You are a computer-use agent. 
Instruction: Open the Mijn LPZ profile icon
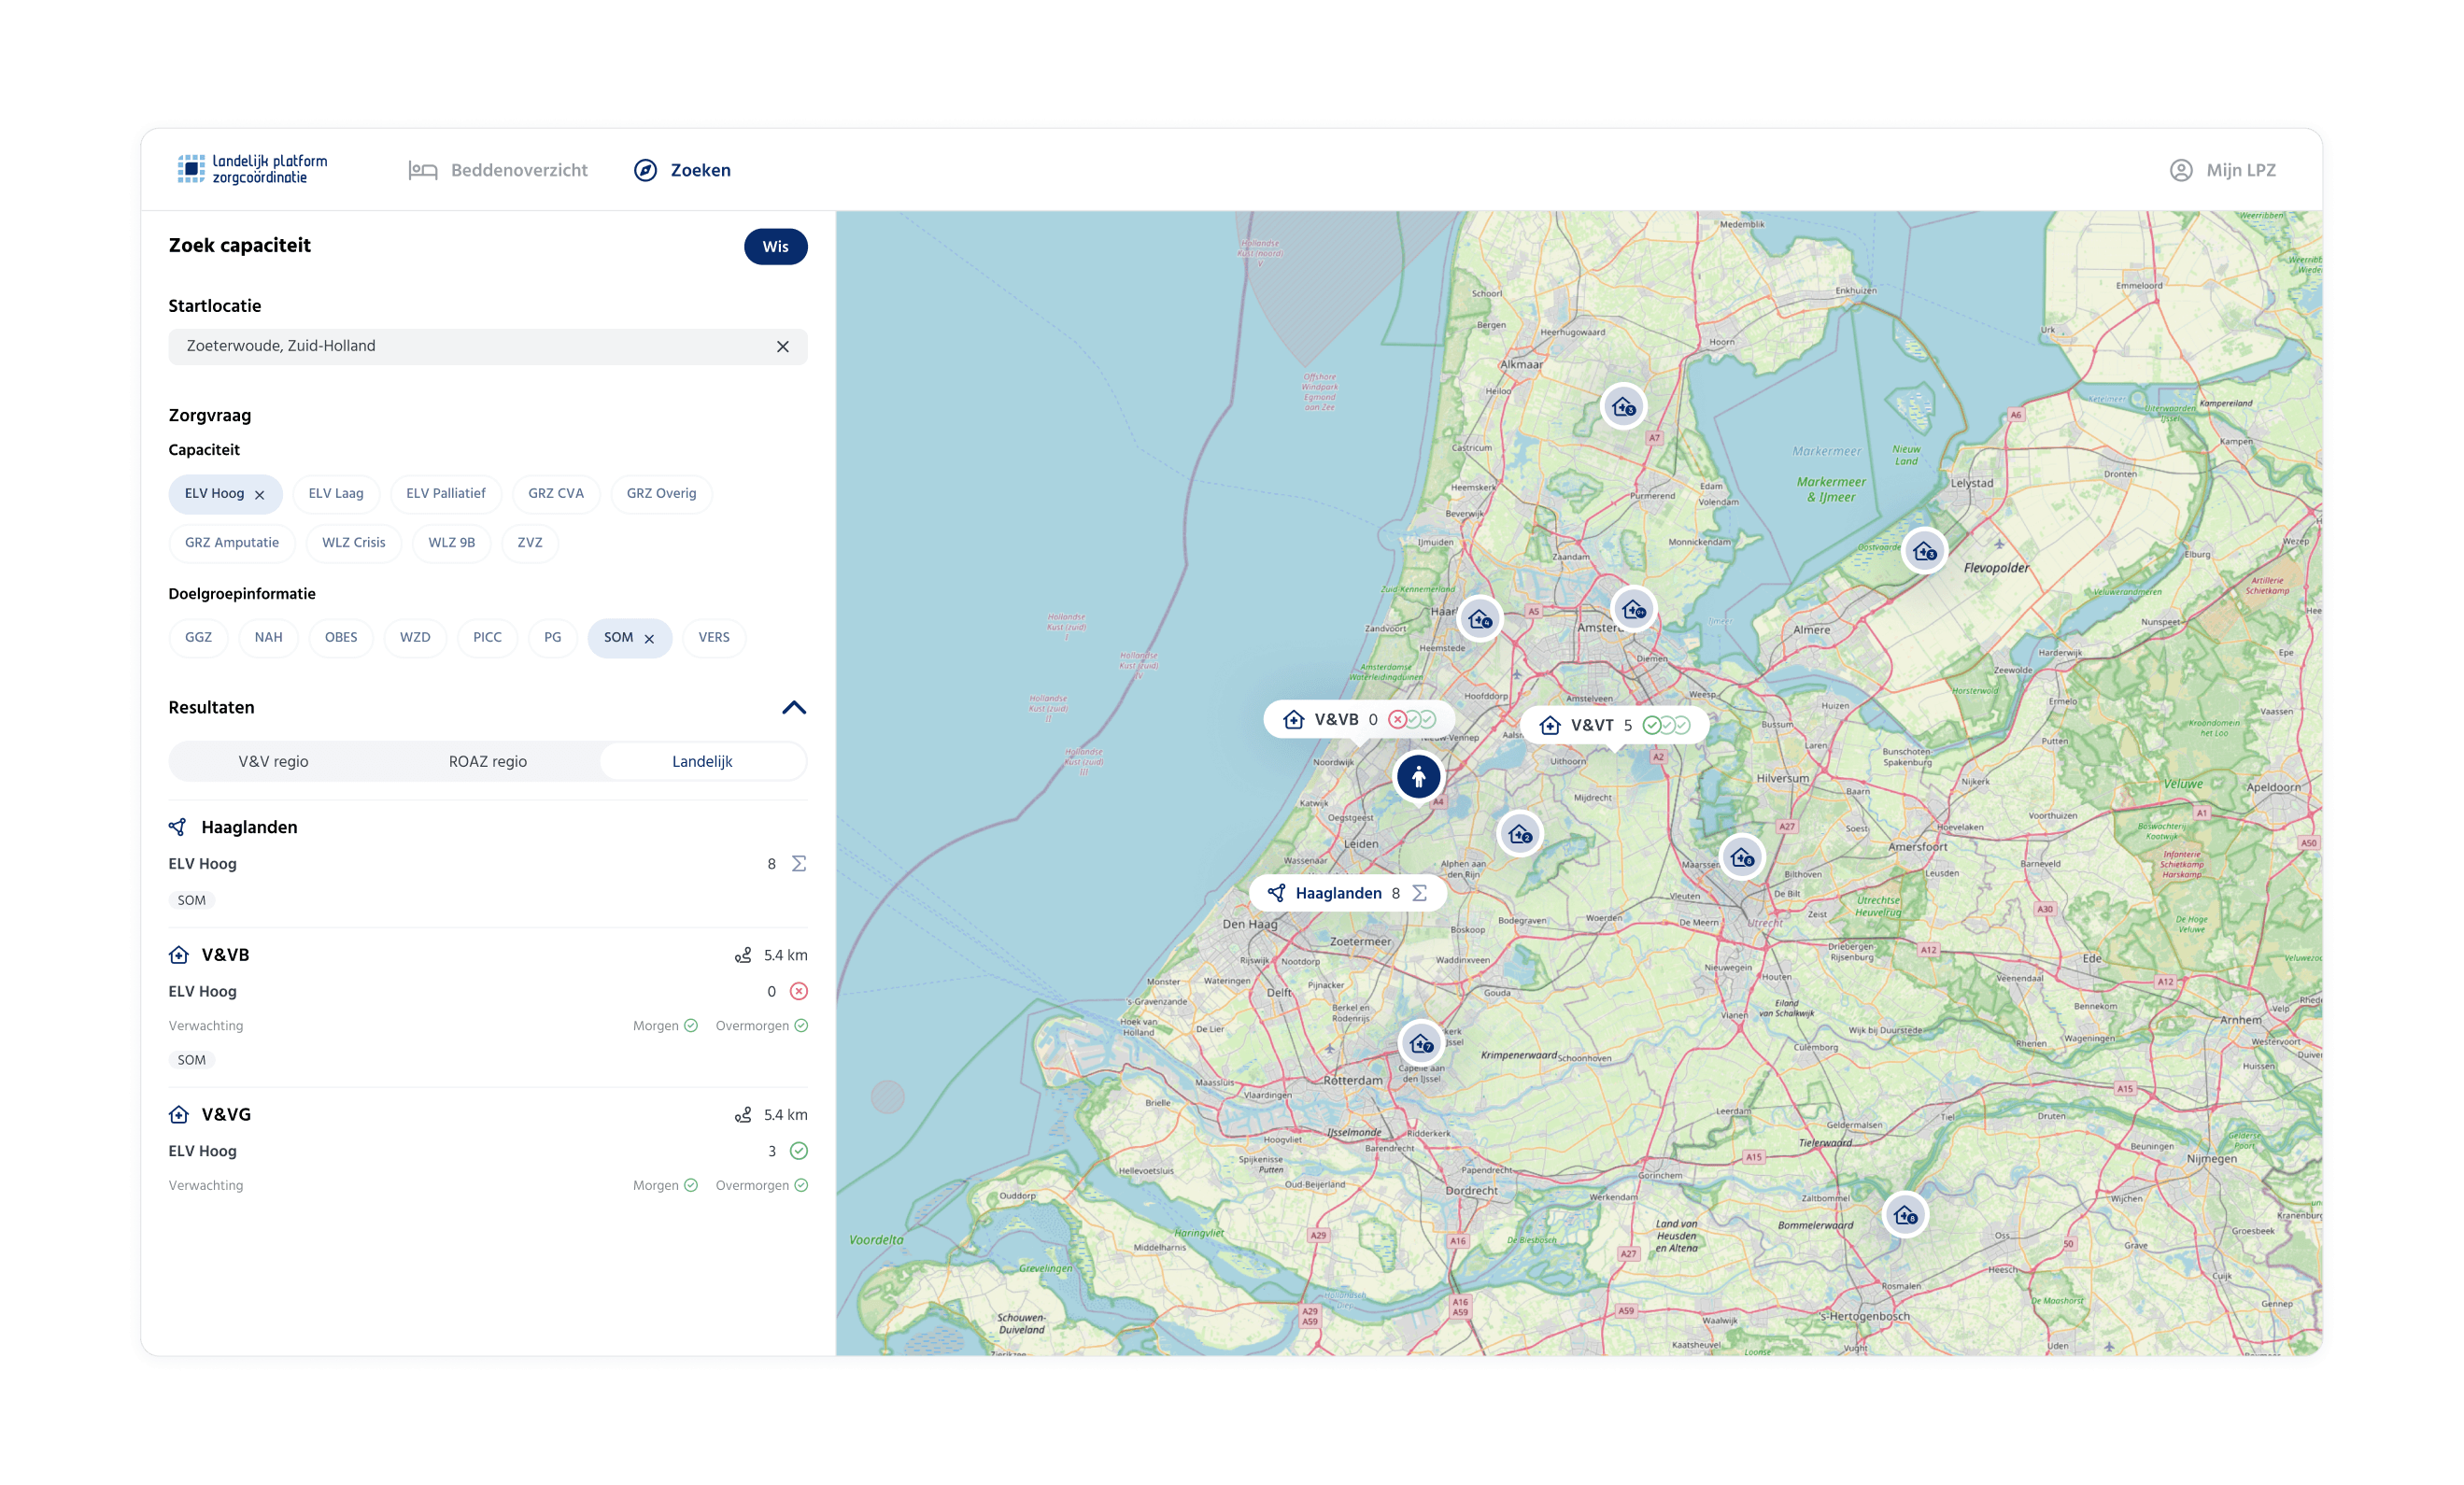pos(2181,170)
